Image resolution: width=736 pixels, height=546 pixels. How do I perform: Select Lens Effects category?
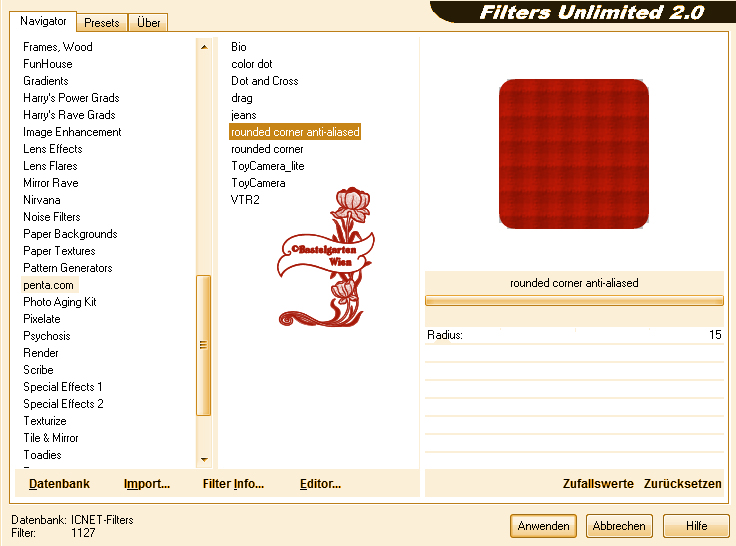[x=53, y=149]
